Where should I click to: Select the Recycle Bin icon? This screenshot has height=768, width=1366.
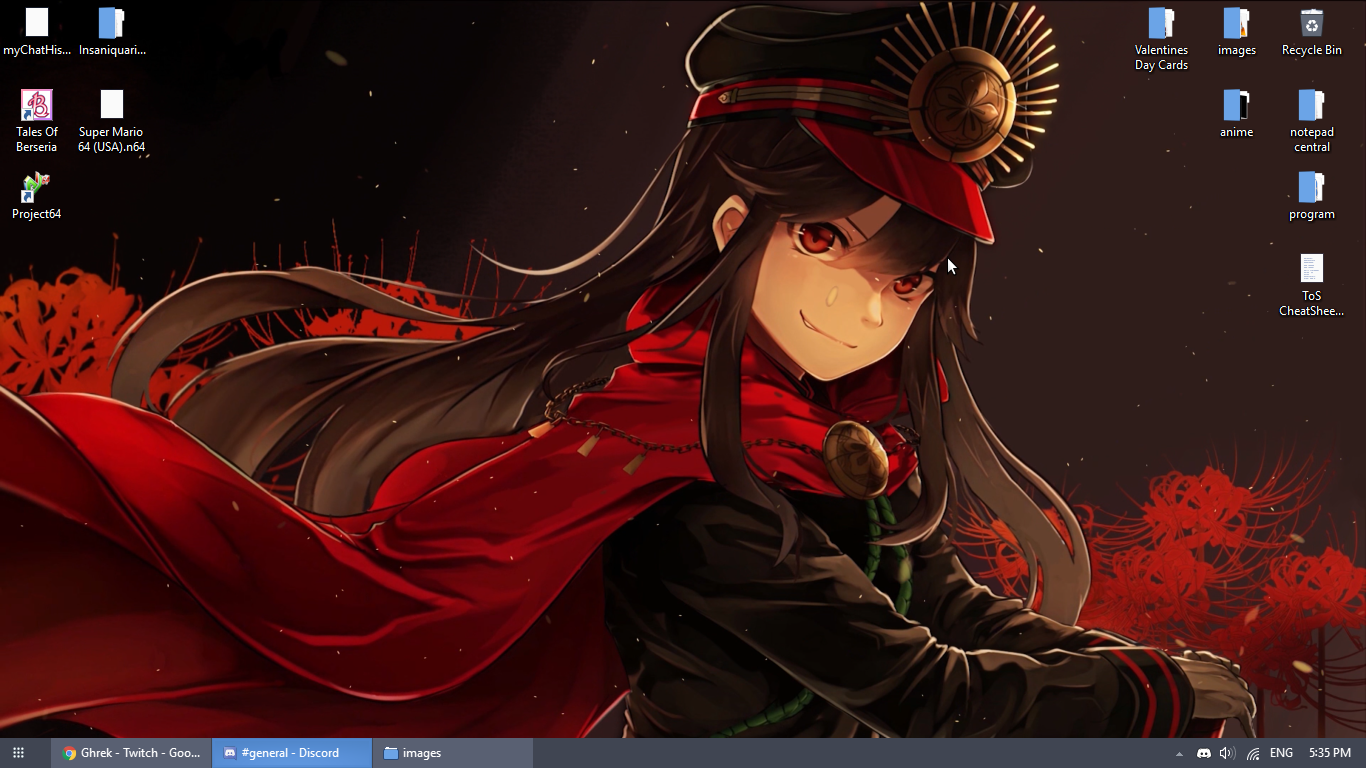(1312, 32)
